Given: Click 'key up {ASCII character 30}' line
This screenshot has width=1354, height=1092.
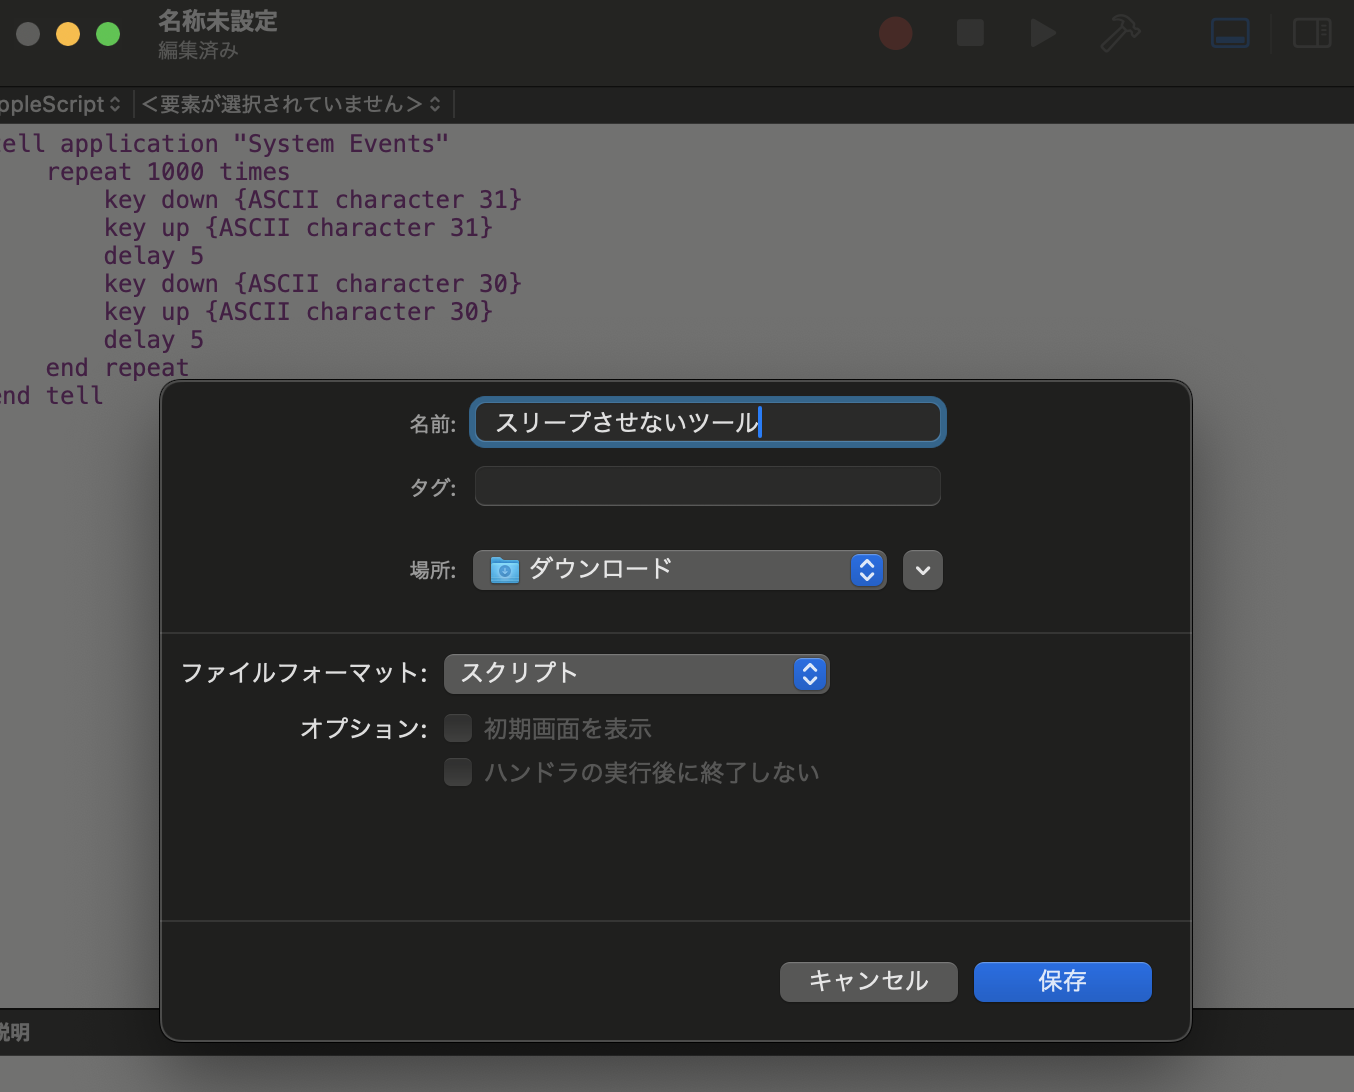Looking at the screenshot, I should (x=298, y=312).
